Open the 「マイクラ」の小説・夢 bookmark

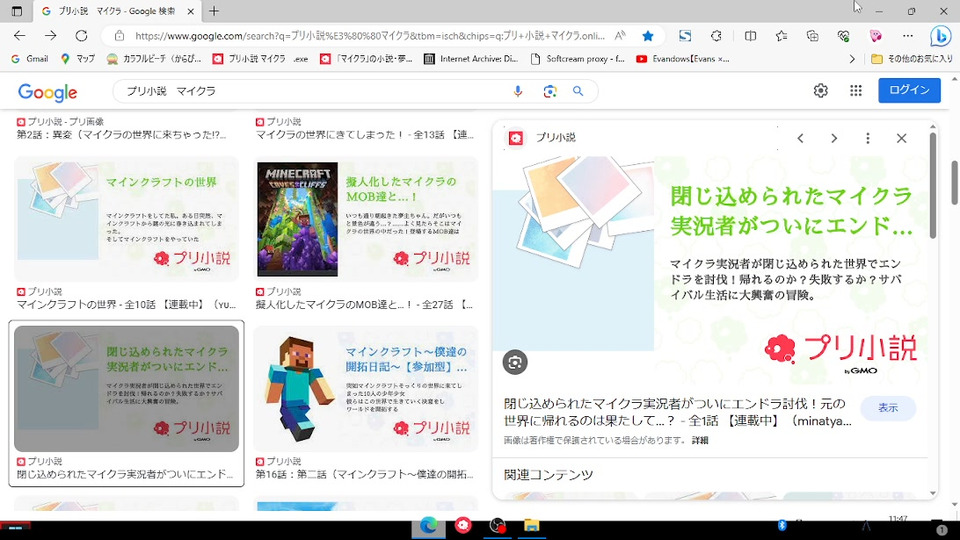click(x=366, y=59)
